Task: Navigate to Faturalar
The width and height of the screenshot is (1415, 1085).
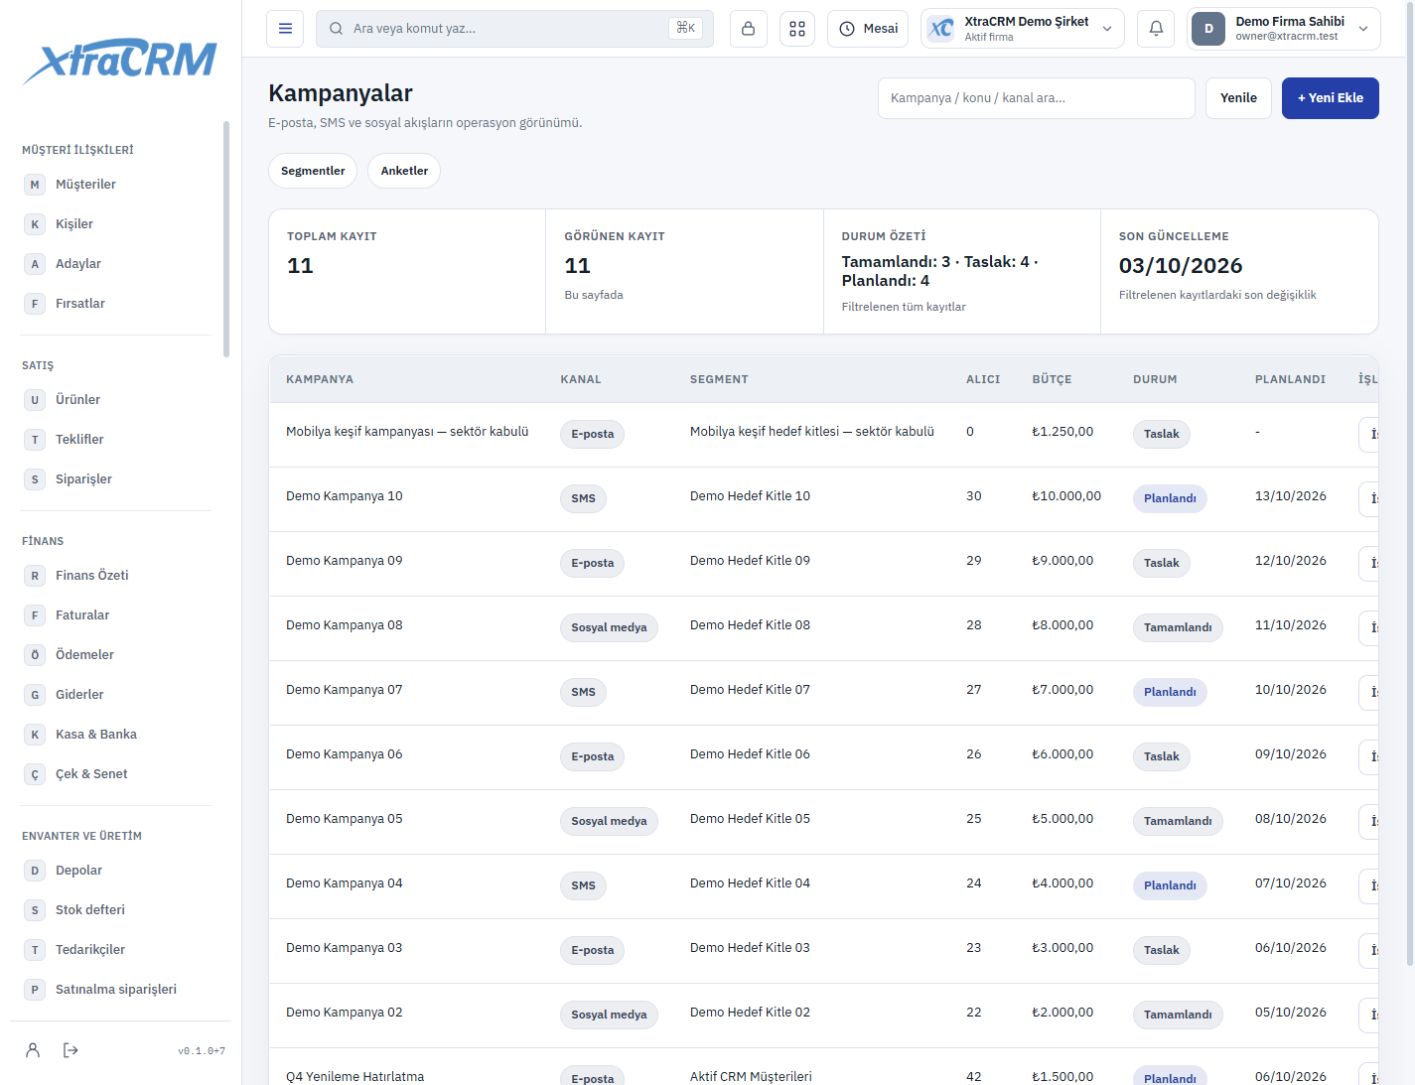Action: pos(116,615)
